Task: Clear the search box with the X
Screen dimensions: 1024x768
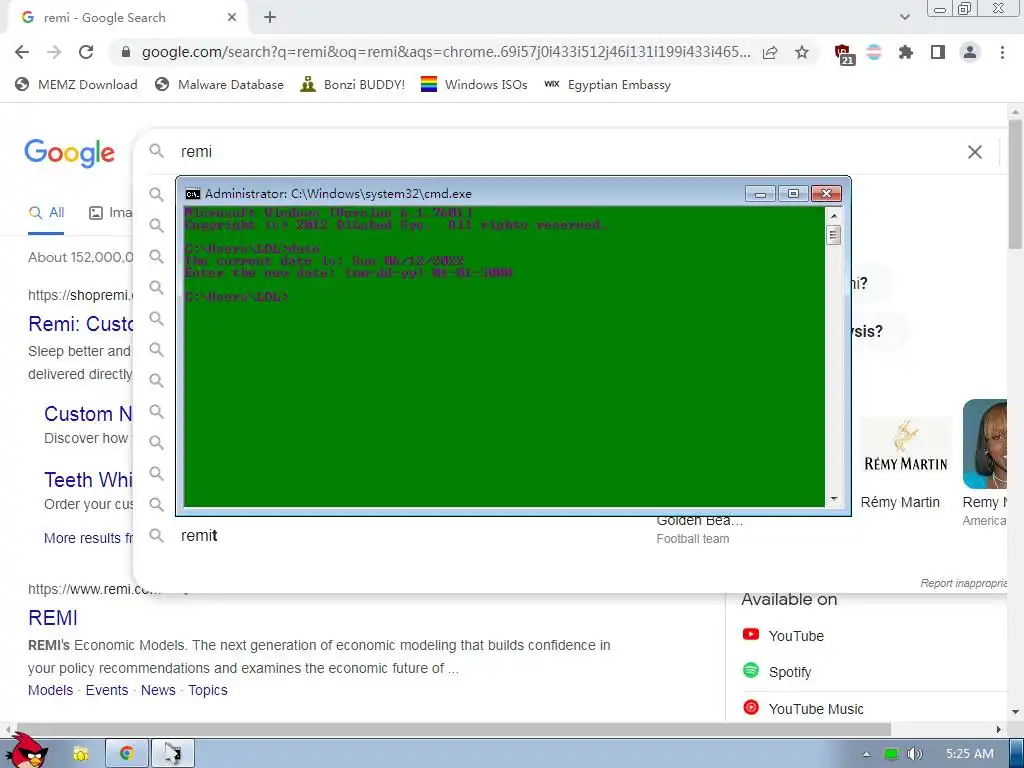Action: 974,152
